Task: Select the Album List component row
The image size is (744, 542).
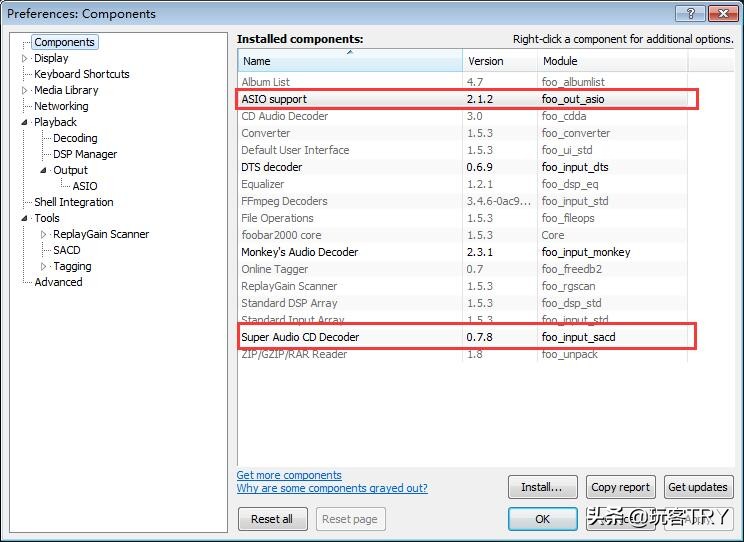Action: tap(463, 82)
